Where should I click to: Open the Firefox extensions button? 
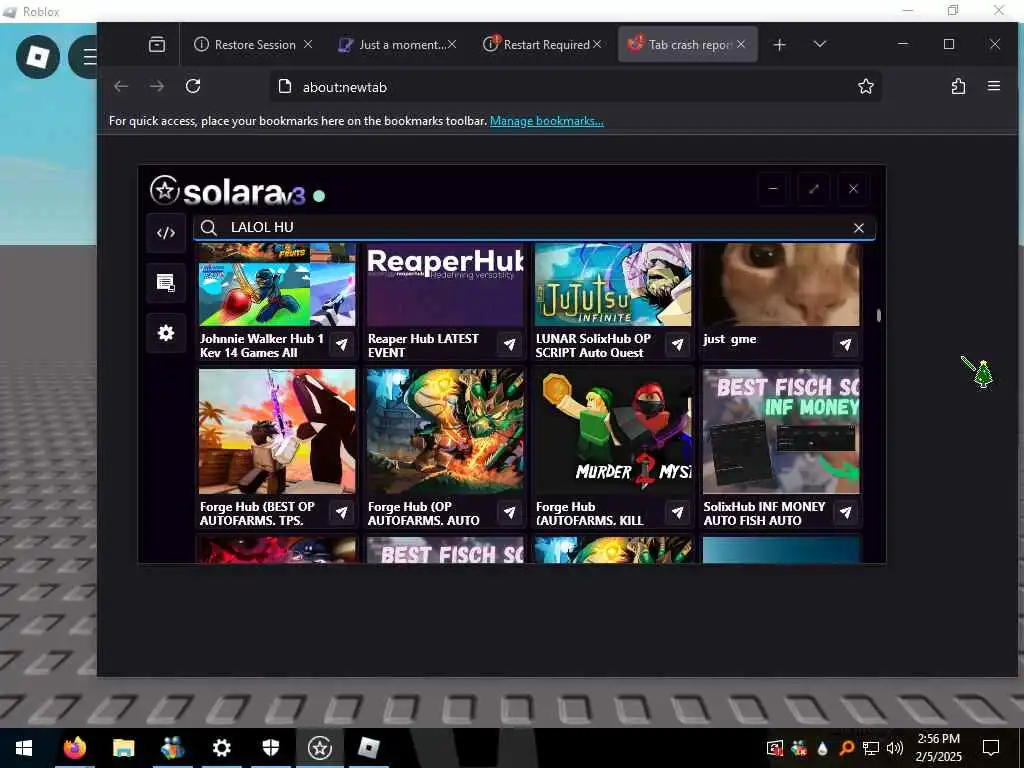tap(958, 86)
